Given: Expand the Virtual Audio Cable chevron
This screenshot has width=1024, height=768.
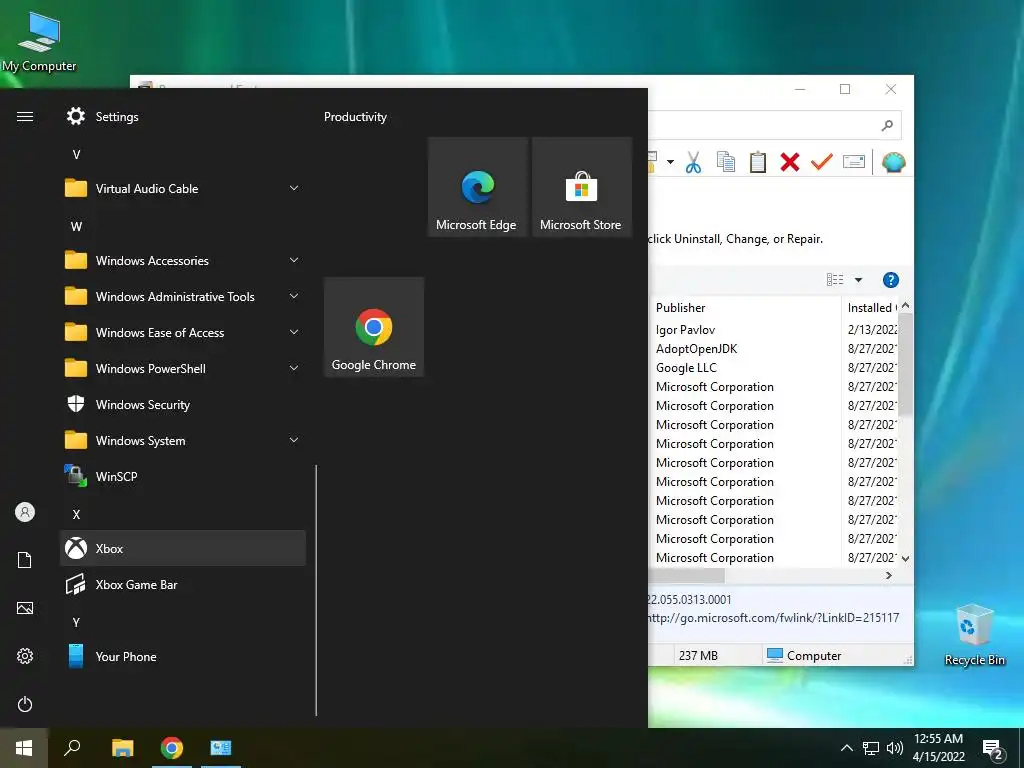Looking at the screenshot, I should (294, 188).
